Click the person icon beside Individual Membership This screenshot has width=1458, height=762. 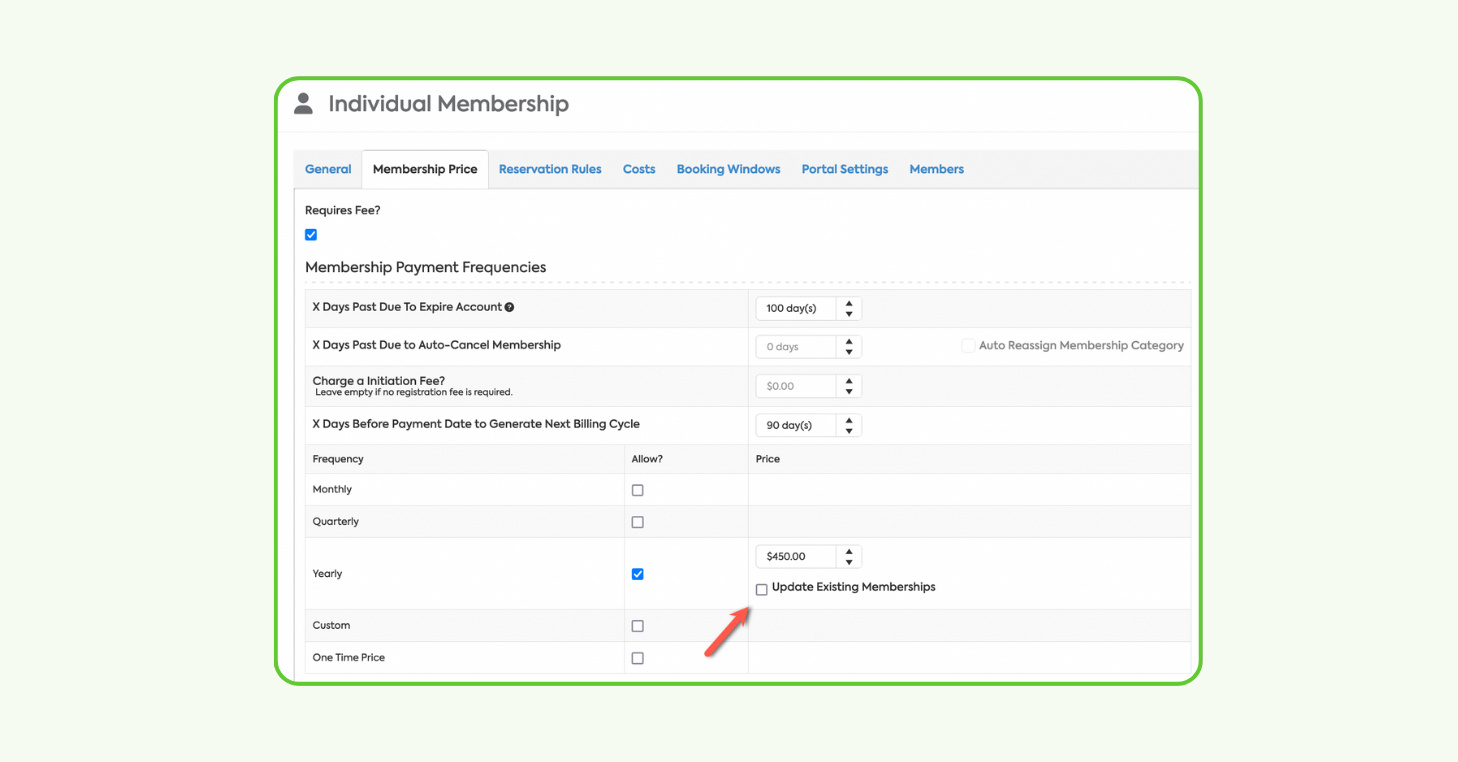pos(302,102)
